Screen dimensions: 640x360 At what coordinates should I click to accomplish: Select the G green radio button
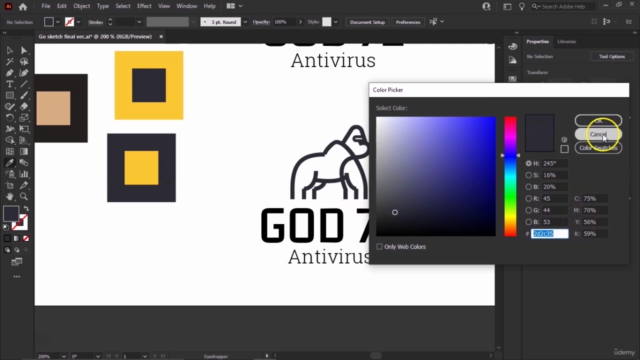tap(529, 210)
